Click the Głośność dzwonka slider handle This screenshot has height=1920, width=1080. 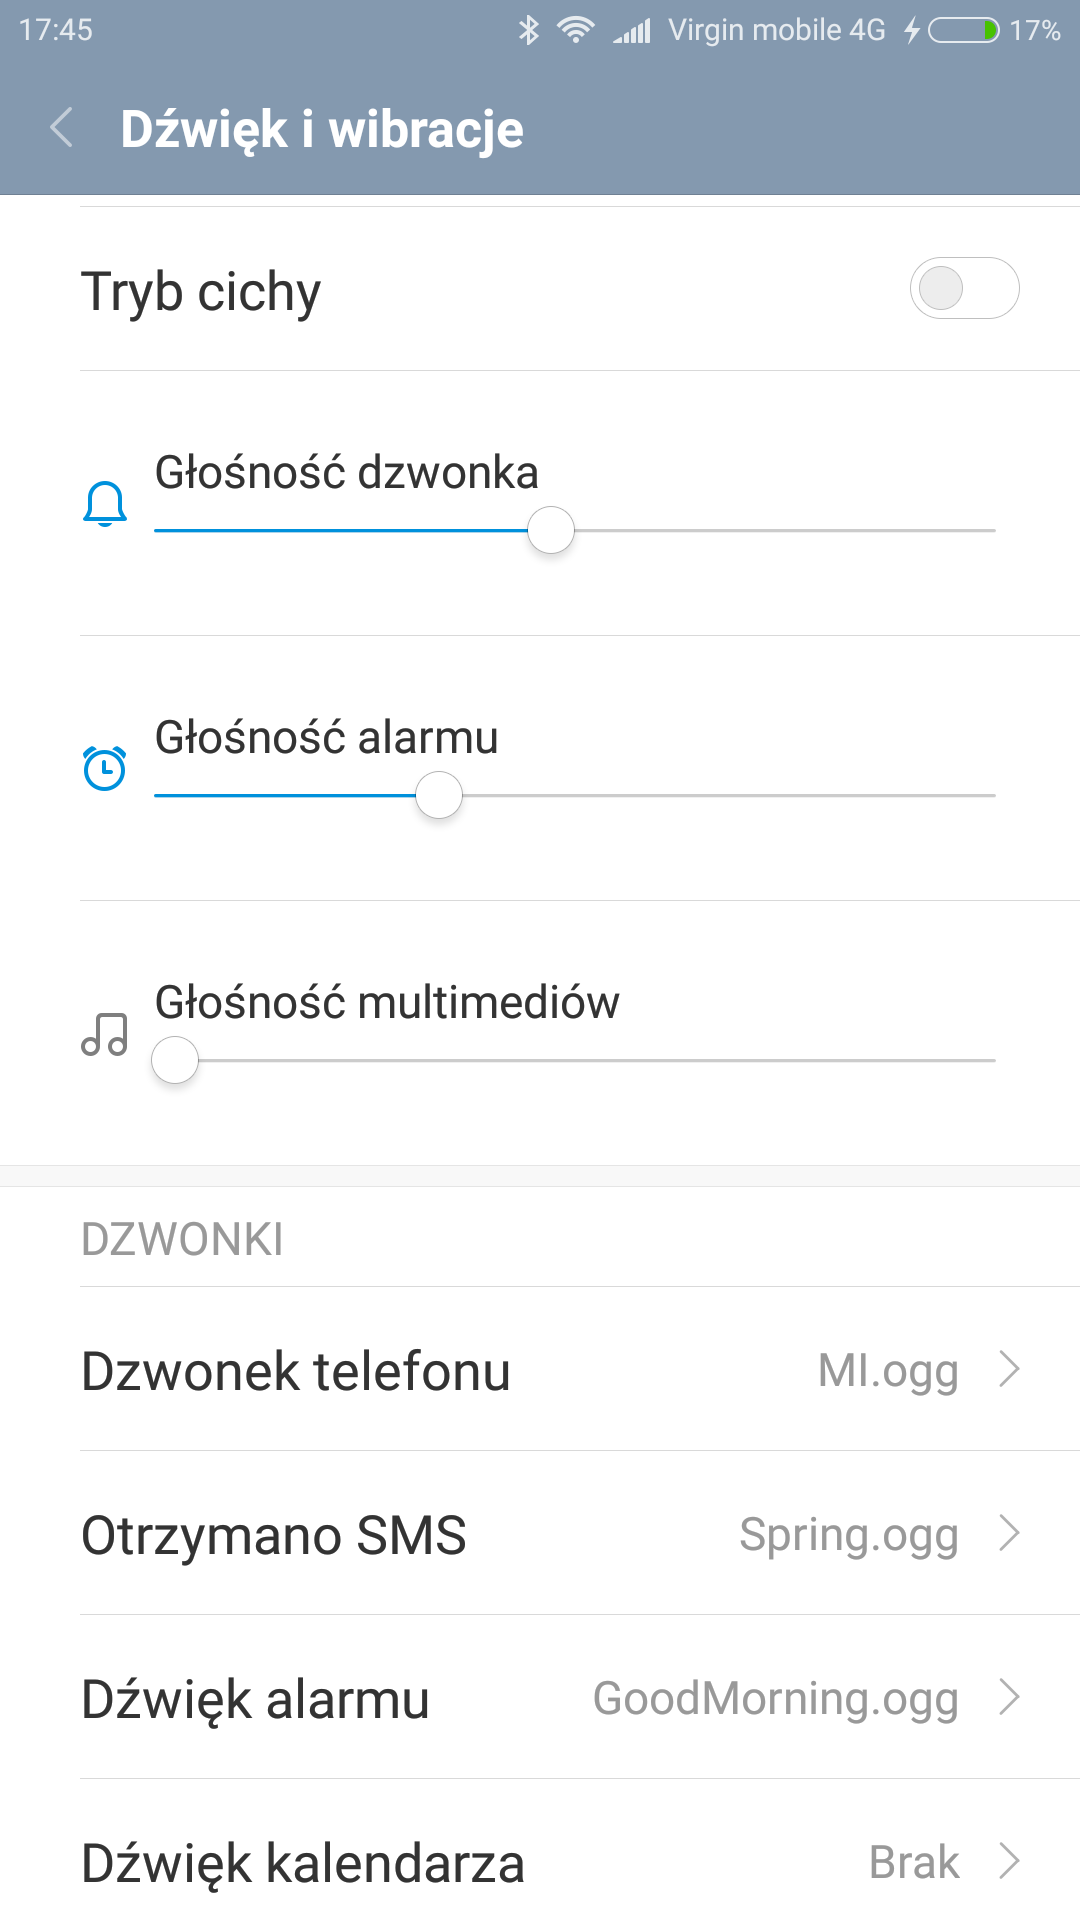click(551, 530)
